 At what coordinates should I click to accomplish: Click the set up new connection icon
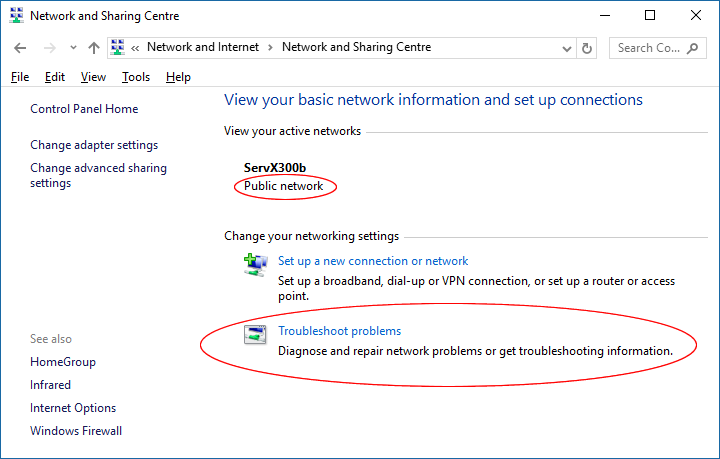pos(255,264)
